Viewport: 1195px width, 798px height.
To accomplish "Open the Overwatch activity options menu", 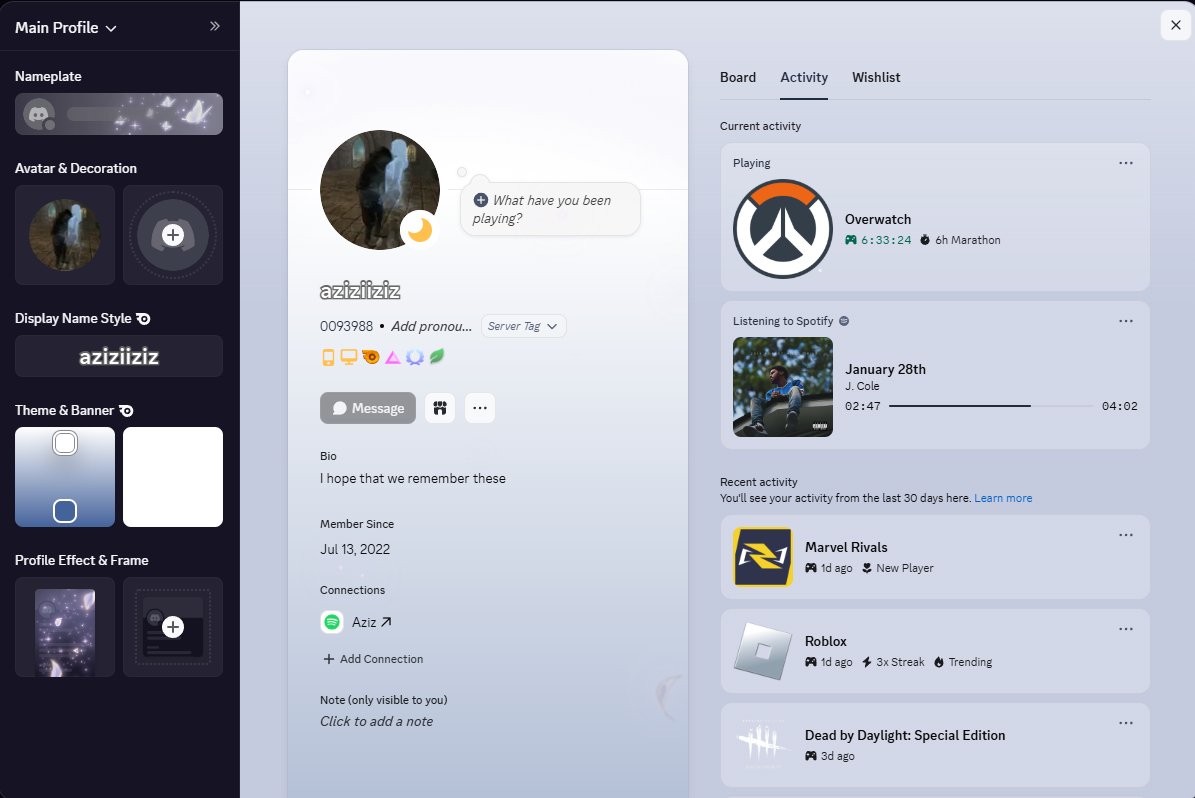I will pyautogui.click(x=1126, y=163).
